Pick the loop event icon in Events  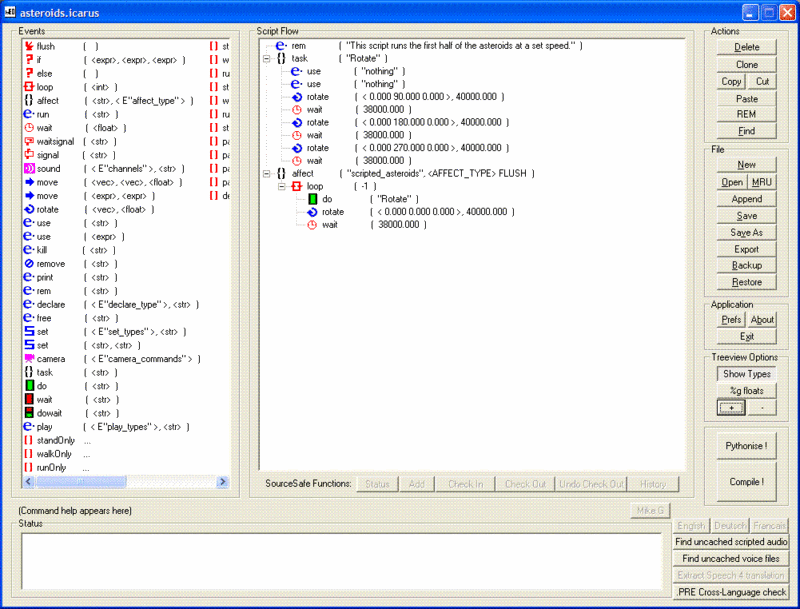pyautogui.click(x=29, y=87)
